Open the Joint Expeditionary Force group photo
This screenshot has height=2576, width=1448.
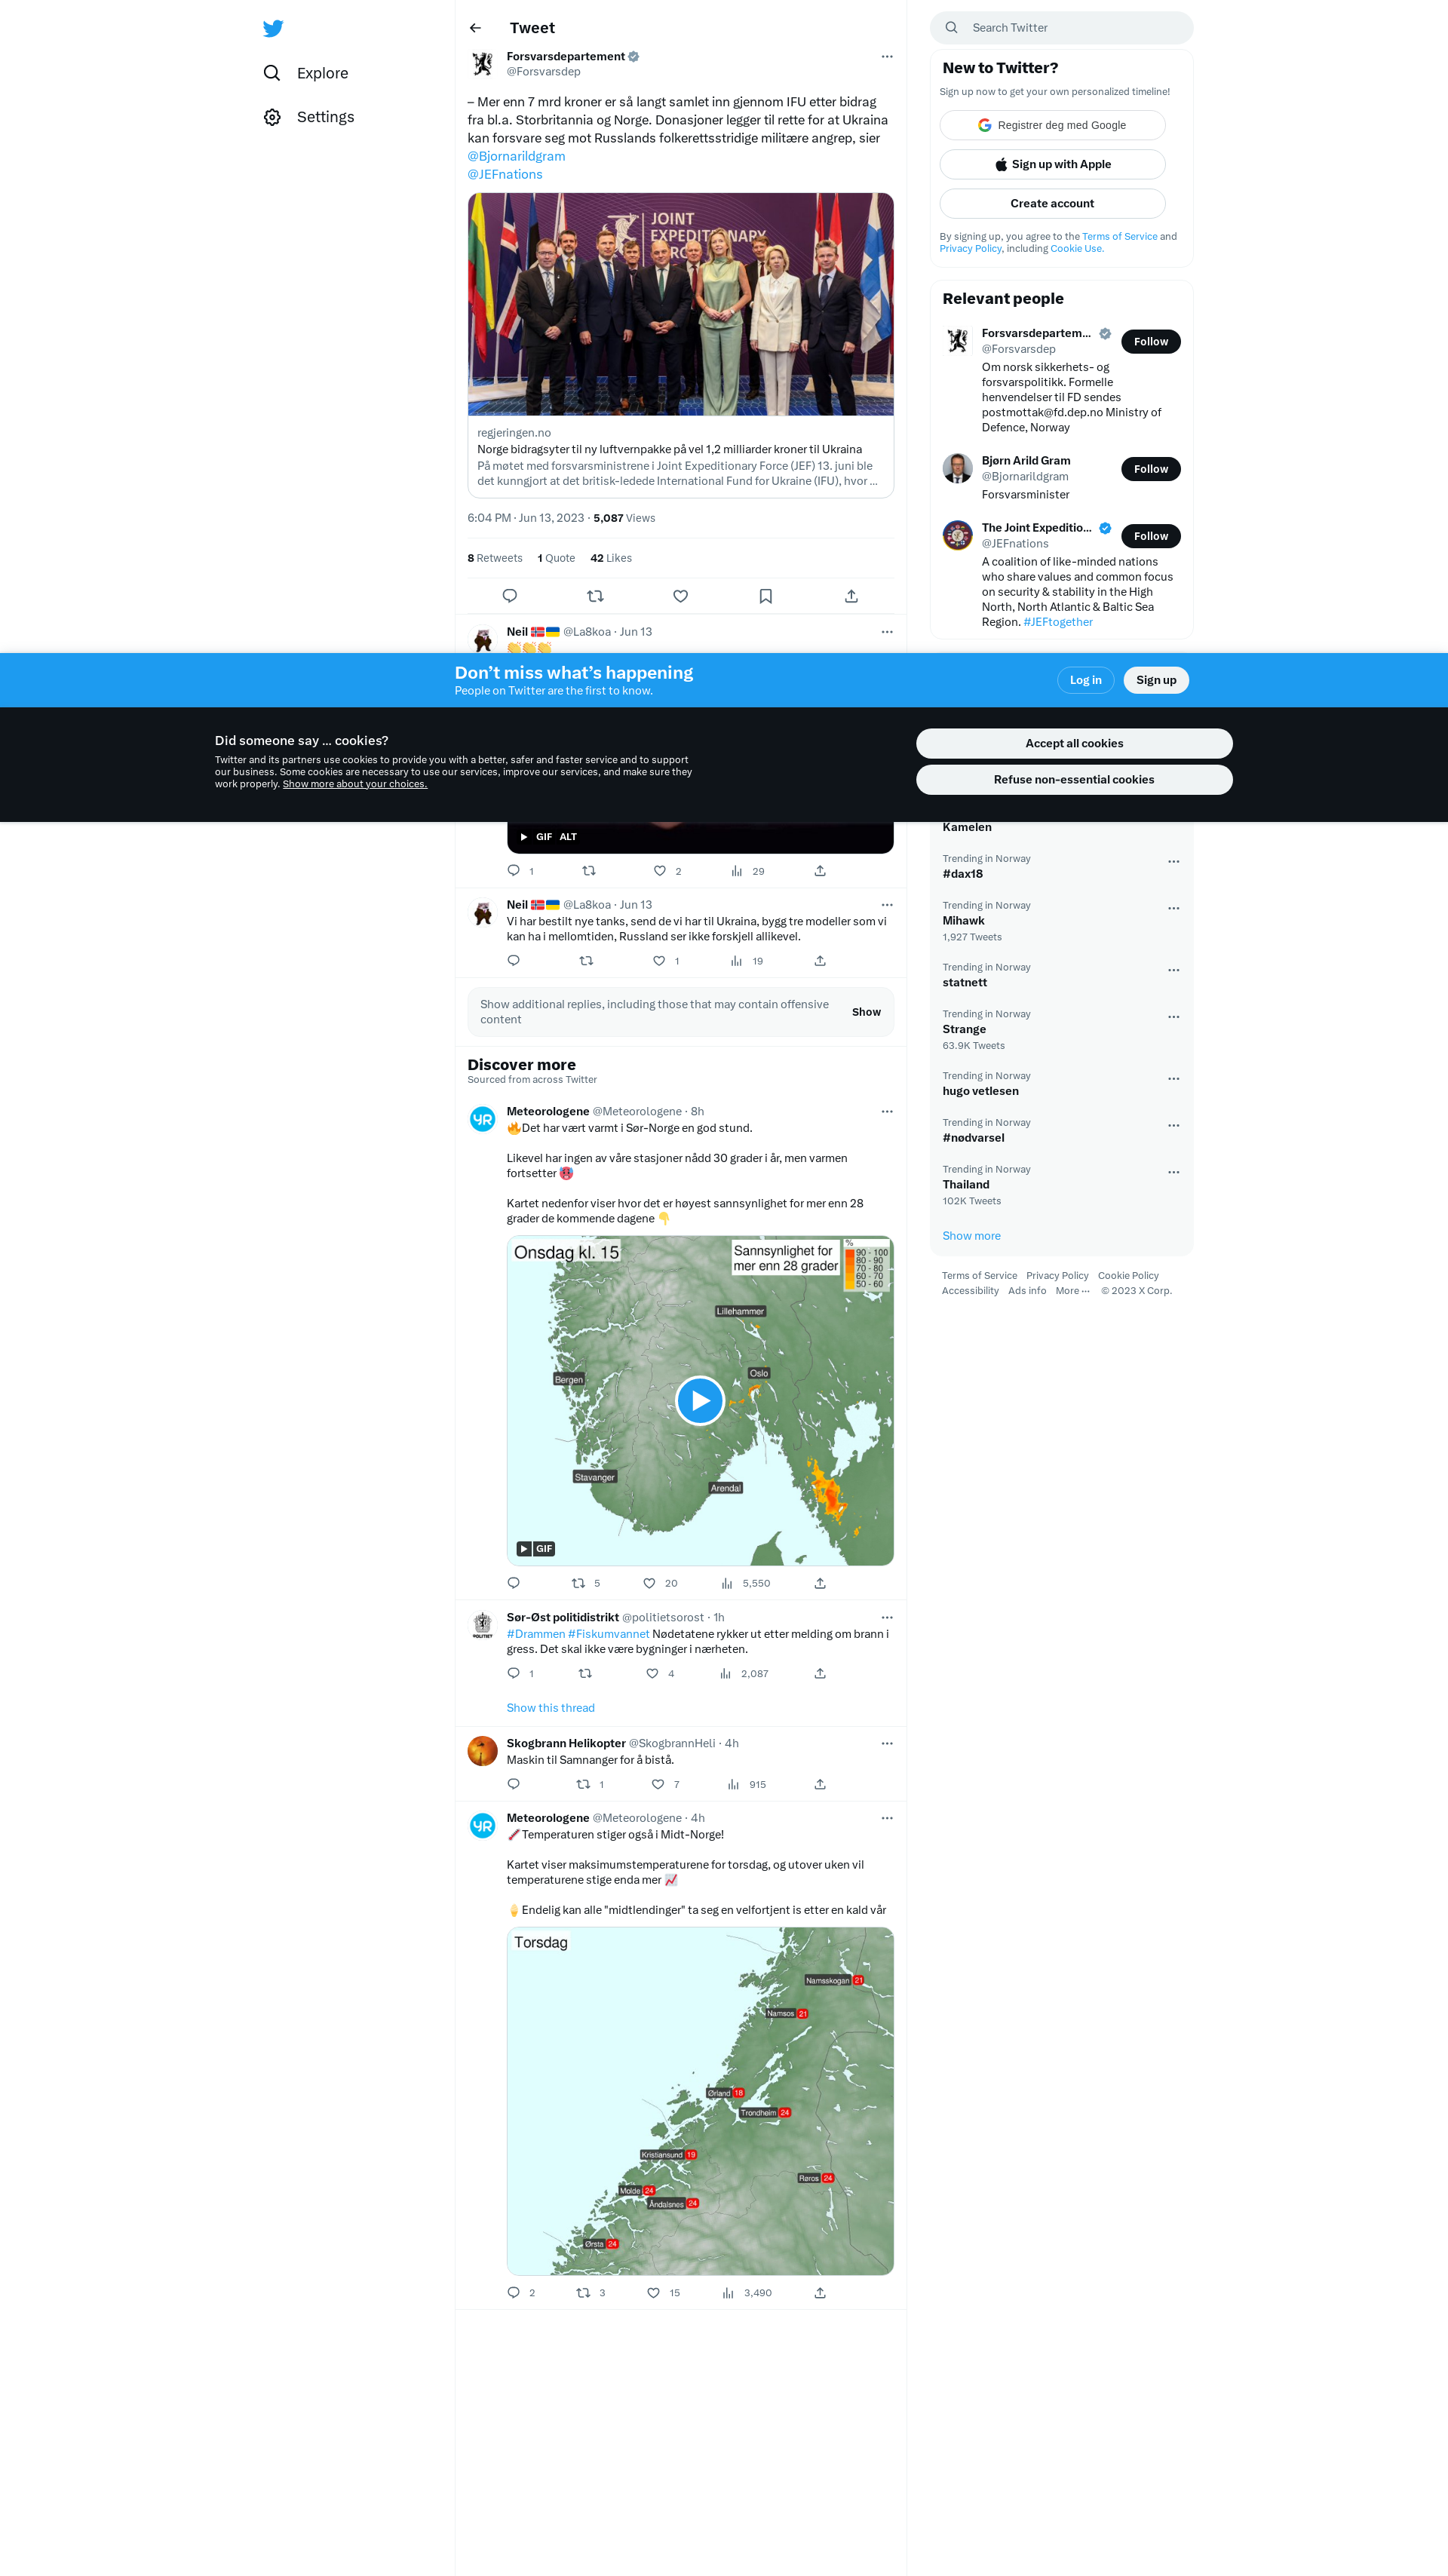pos(681,304)
